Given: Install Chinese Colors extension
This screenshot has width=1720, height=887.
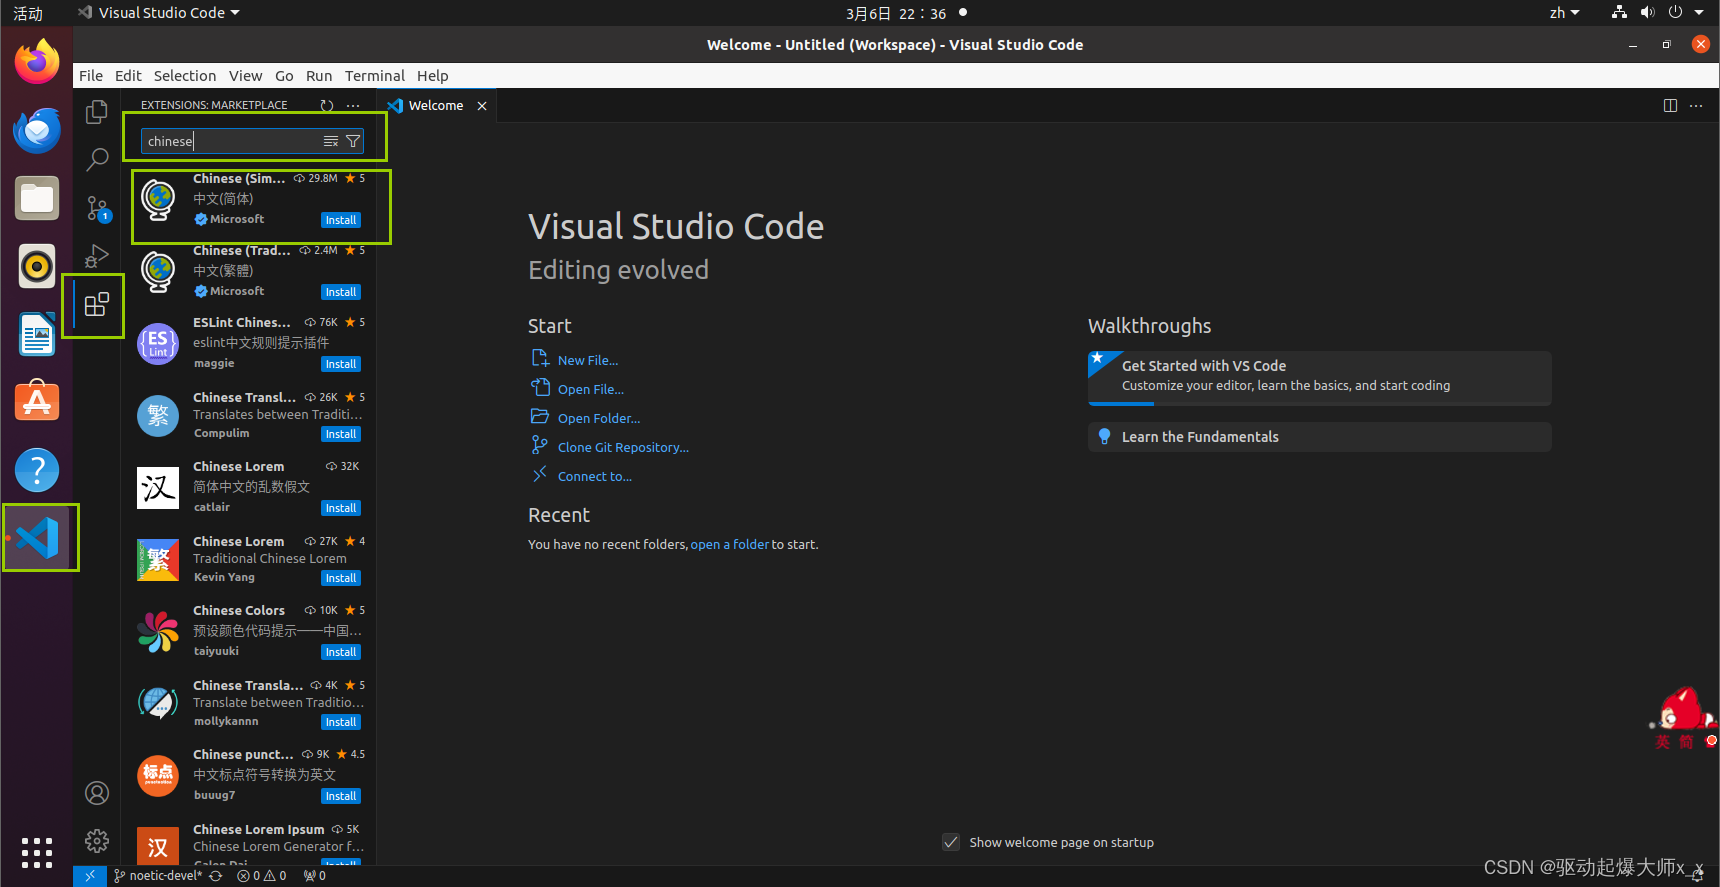Looking at the screenshot, I should [x=341, y=652].
